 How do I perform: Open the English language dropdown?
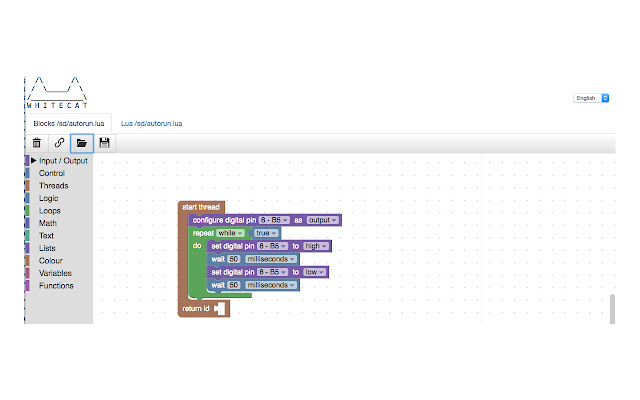pyautogui.click(x=591, y=98)
